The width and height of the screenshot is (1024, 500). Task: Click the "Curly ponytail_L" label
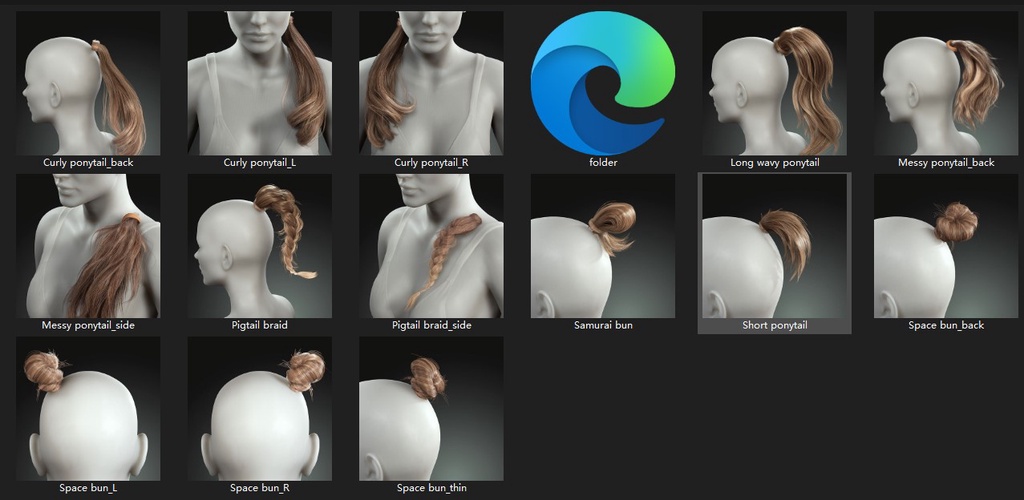(x=259, y=163)
